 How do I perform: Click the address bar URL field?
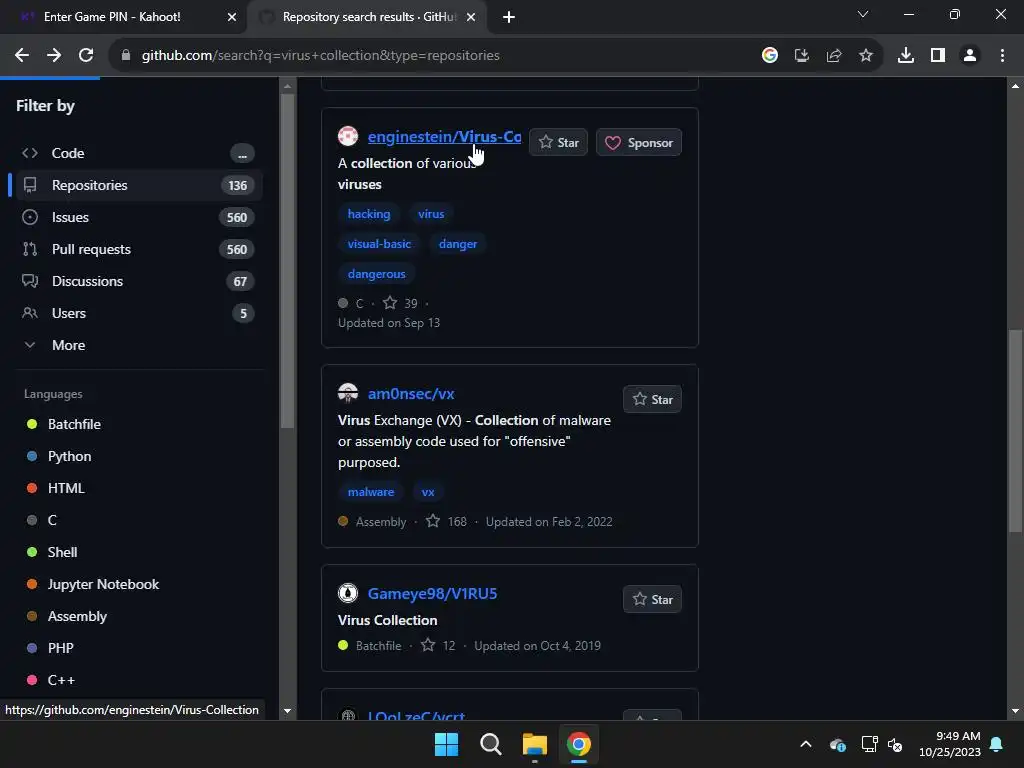(431, 56)
